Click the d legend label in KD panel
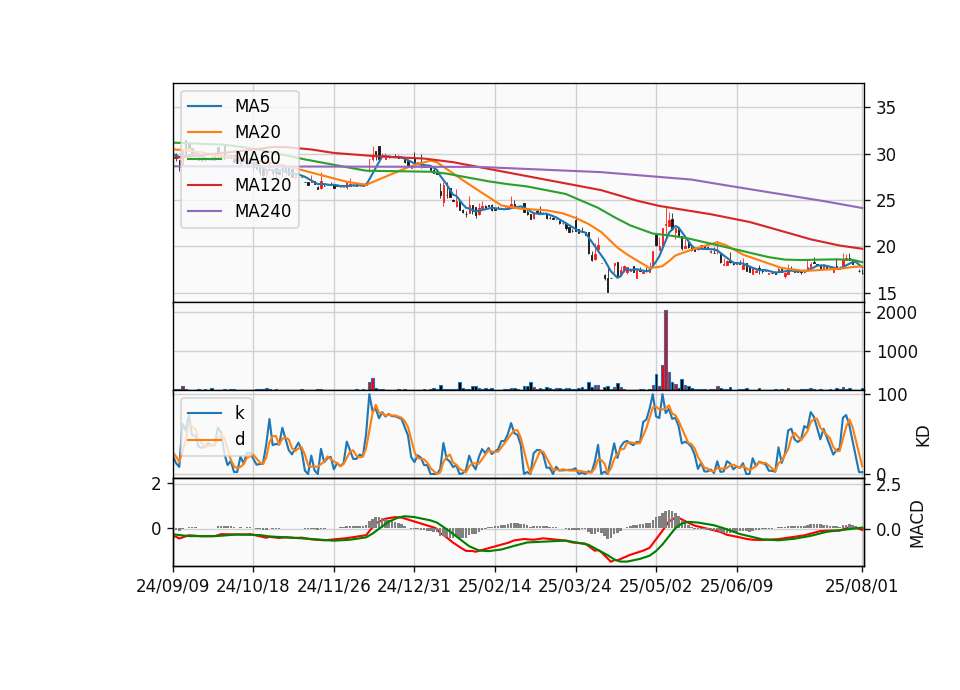Screen dimensions: 960x690 coord(240,439)
